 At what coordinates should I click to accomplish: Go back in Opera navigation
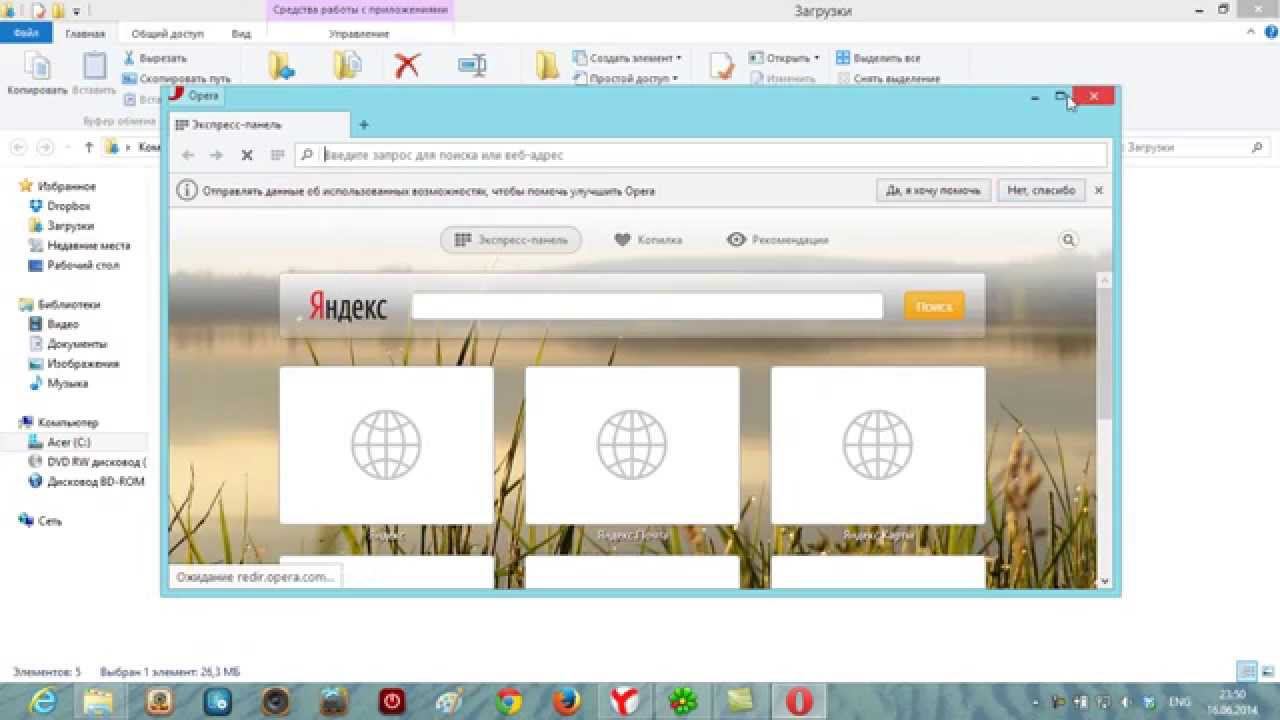point(188,155)
